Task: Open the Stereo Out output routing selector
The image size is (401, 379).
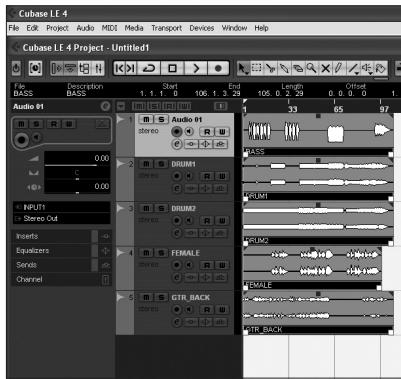Action: coord(62,219)
